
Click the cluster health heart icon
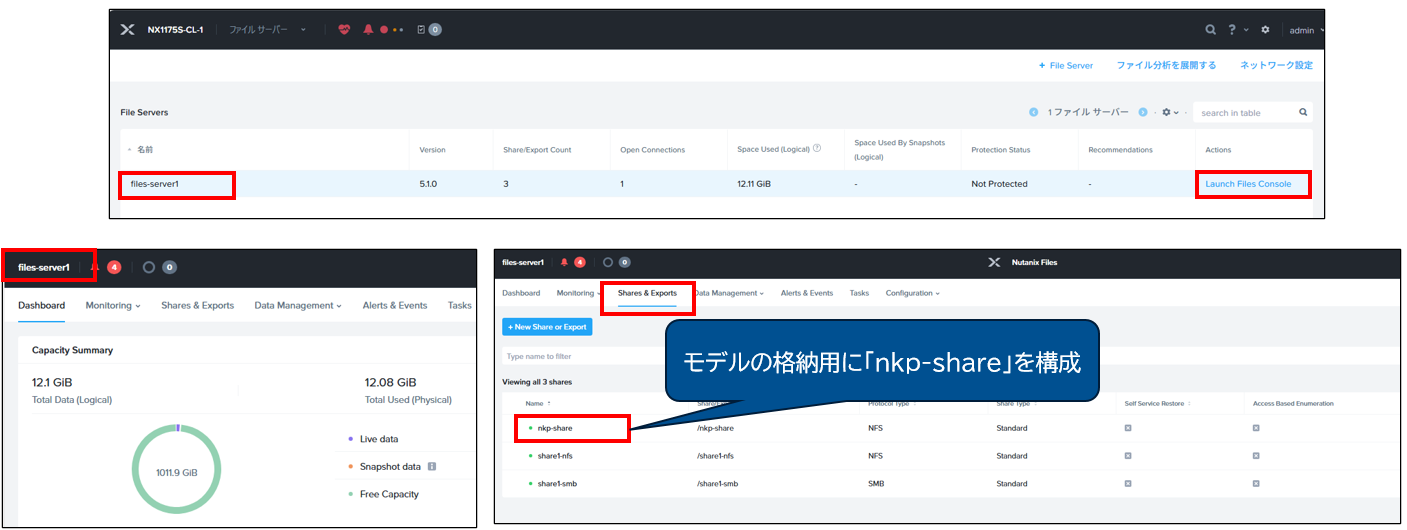tap(345, 30)
